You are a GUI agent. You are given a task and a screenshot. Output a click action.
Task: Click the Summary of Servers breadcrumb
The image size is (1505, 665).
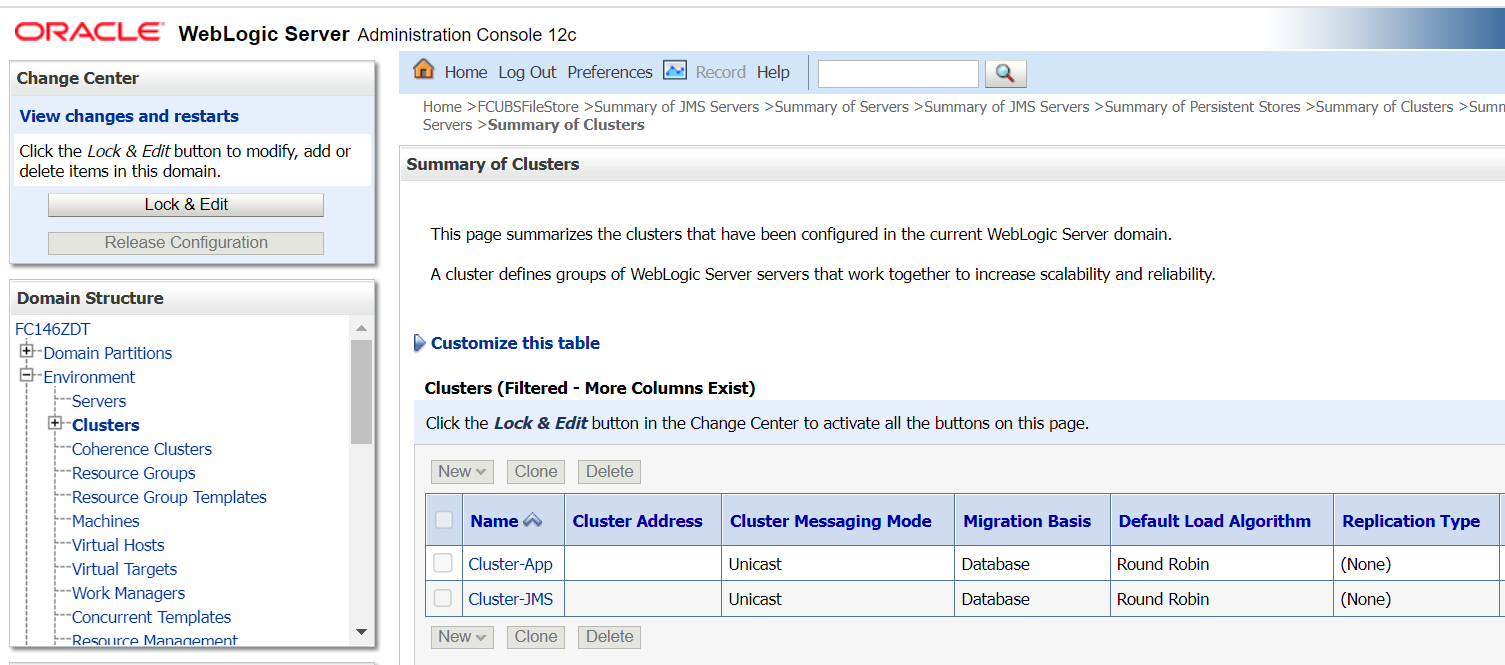pos(841,107)
